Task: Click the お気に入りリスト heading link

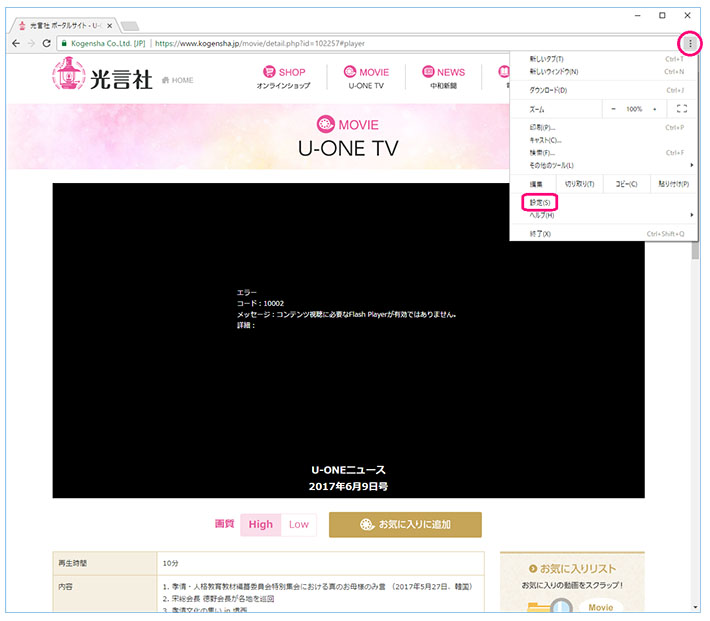Action: pos(572,568)
